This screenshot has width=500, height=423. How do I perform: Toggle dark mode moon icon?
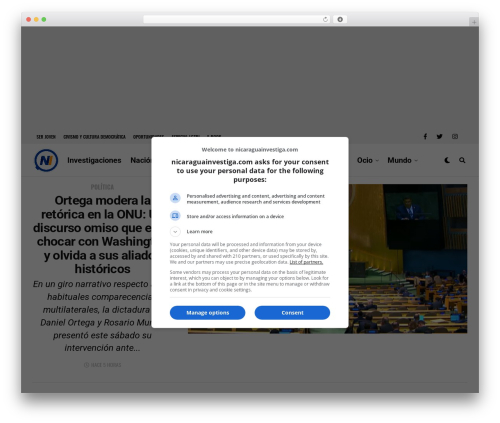click(447, 160)
